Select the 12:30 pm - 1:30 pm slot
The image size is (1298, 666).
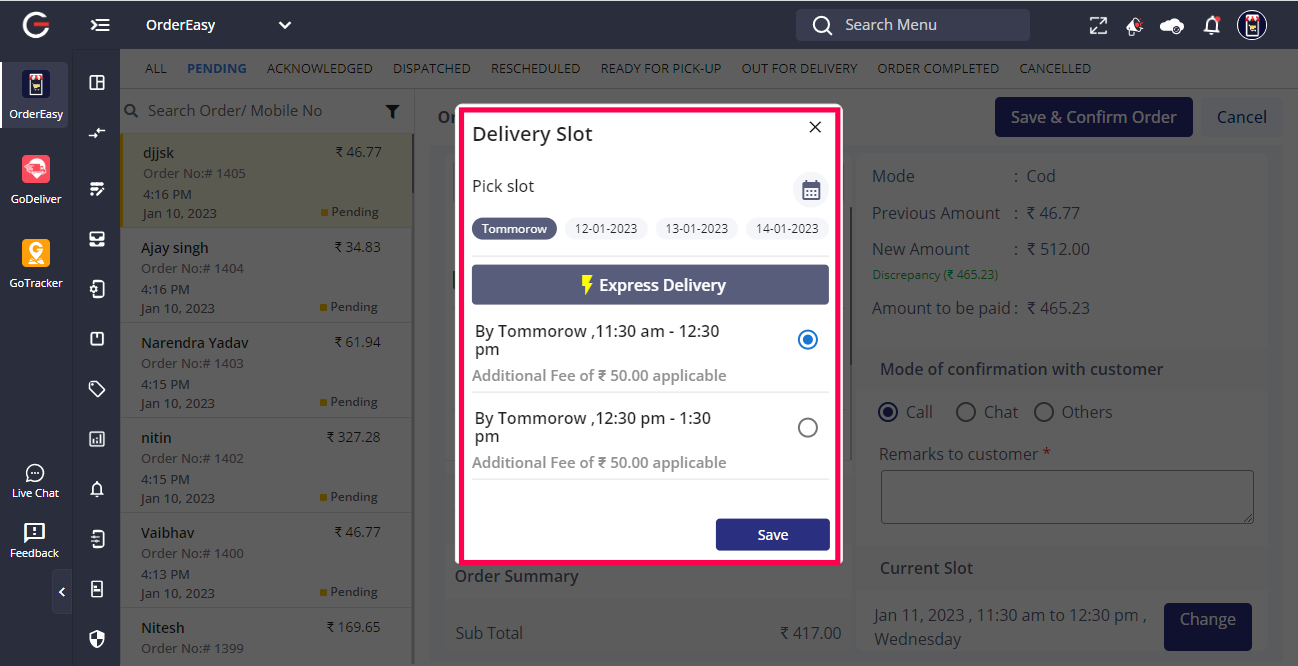[x=808, y=428]
